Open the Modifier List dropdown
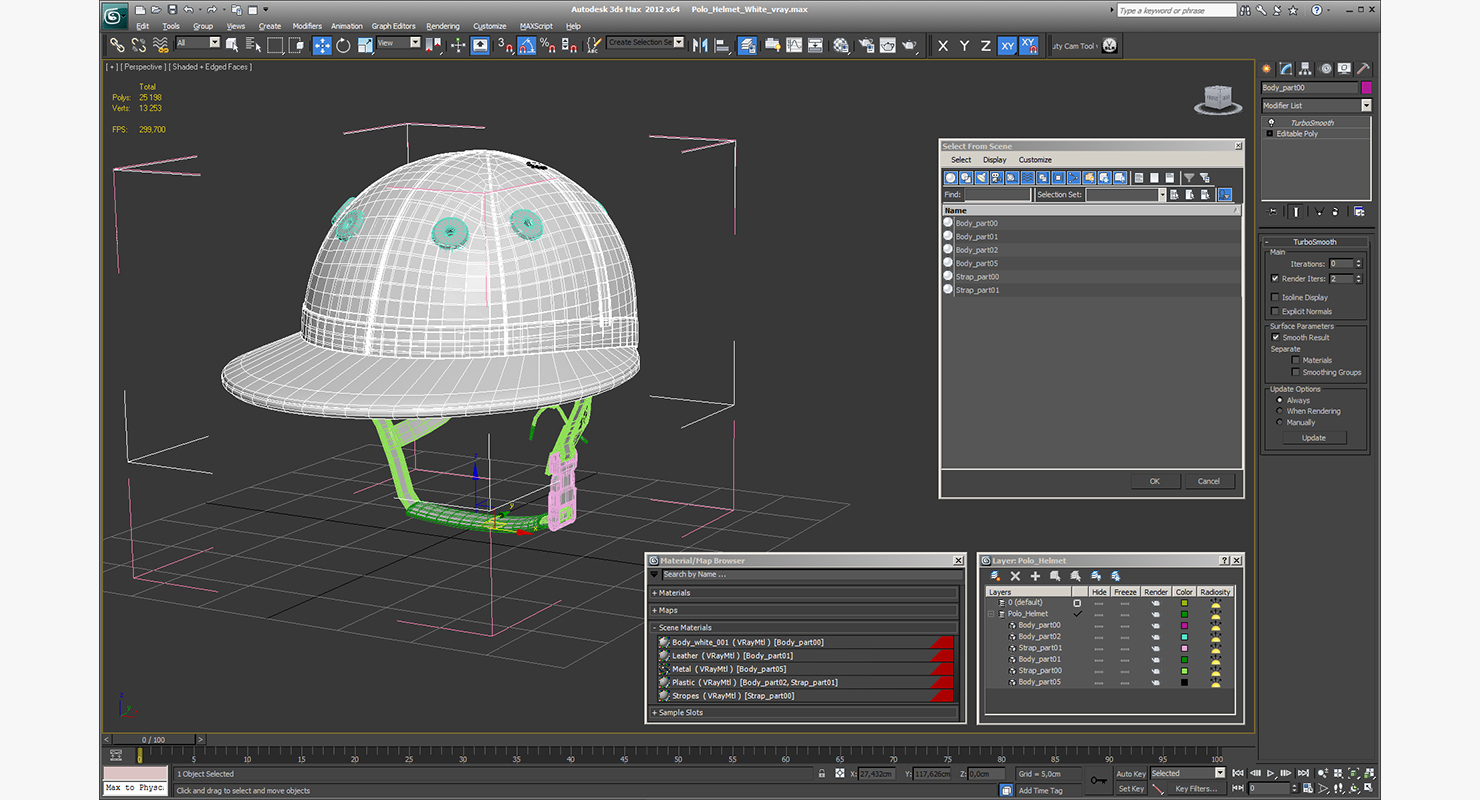1480x800 pixels. click(1366, 105)
